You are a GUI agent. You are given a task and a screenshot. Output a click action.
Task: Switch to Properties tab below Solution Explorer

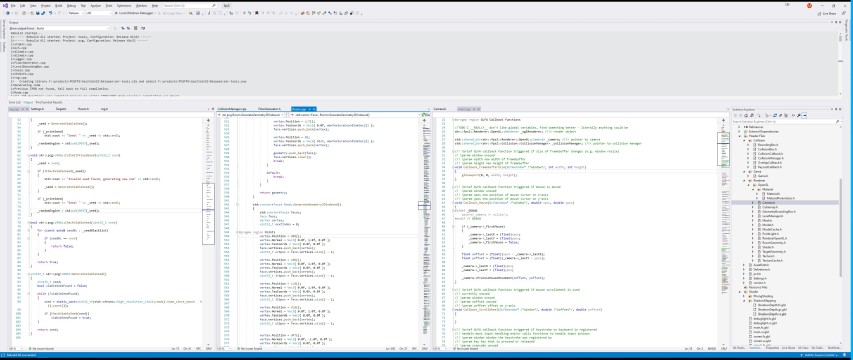[773, 347]
